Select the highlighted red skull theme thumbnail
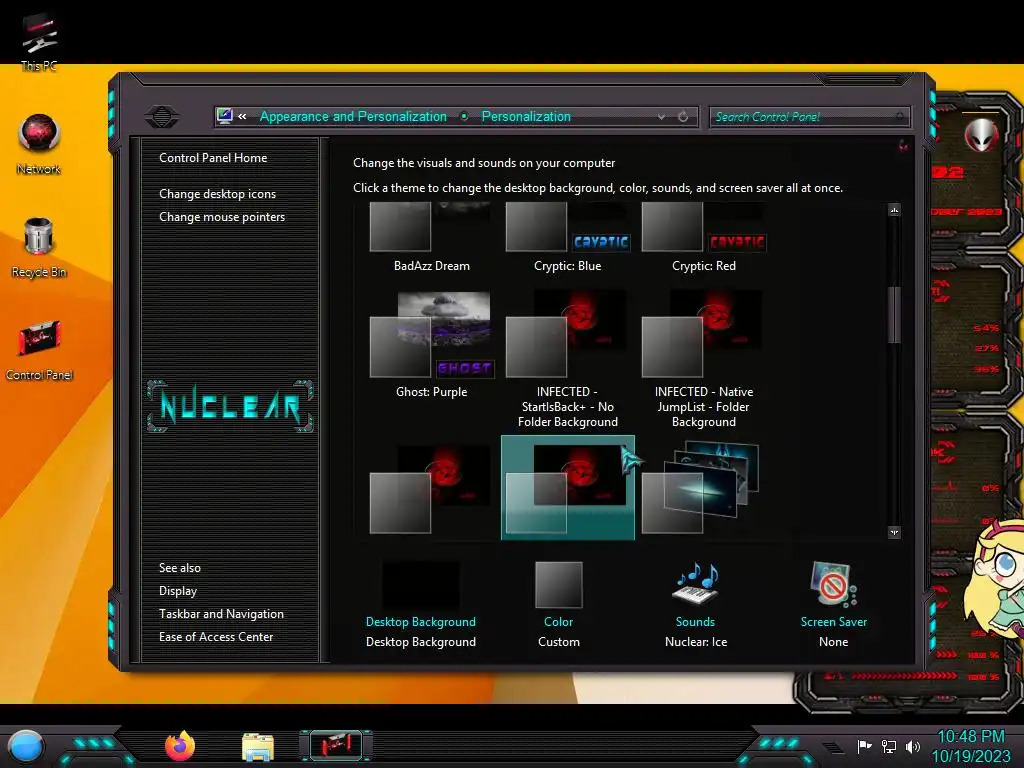 pyautogui.click(x=568, y=488)
